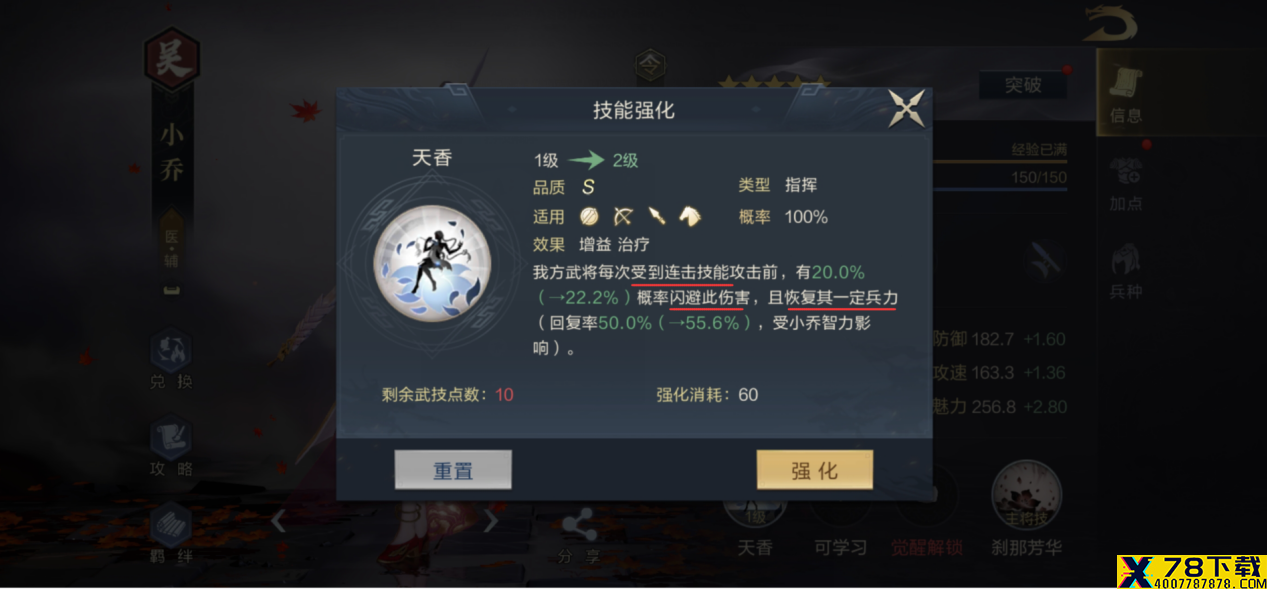Click the 150/150 experience progress bar
The image size is (1267, 589).
[999, 178]
